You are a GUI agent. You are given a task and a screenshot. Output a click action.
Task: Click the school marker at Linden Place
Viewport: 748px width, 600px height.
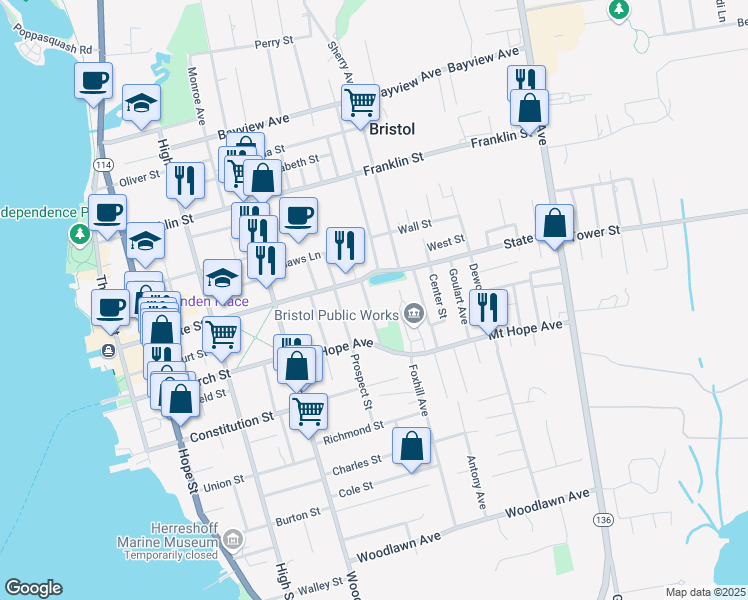tap(222, 279)
